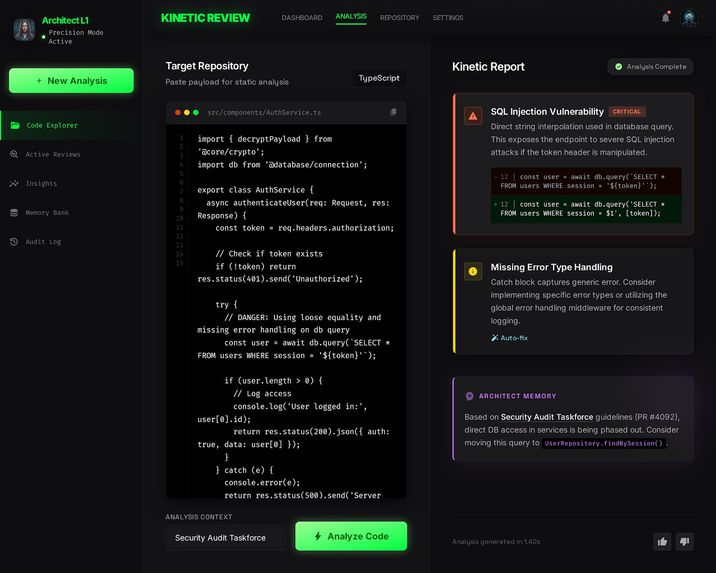Apply Auto-fix for error handling

tap(509, 338)
